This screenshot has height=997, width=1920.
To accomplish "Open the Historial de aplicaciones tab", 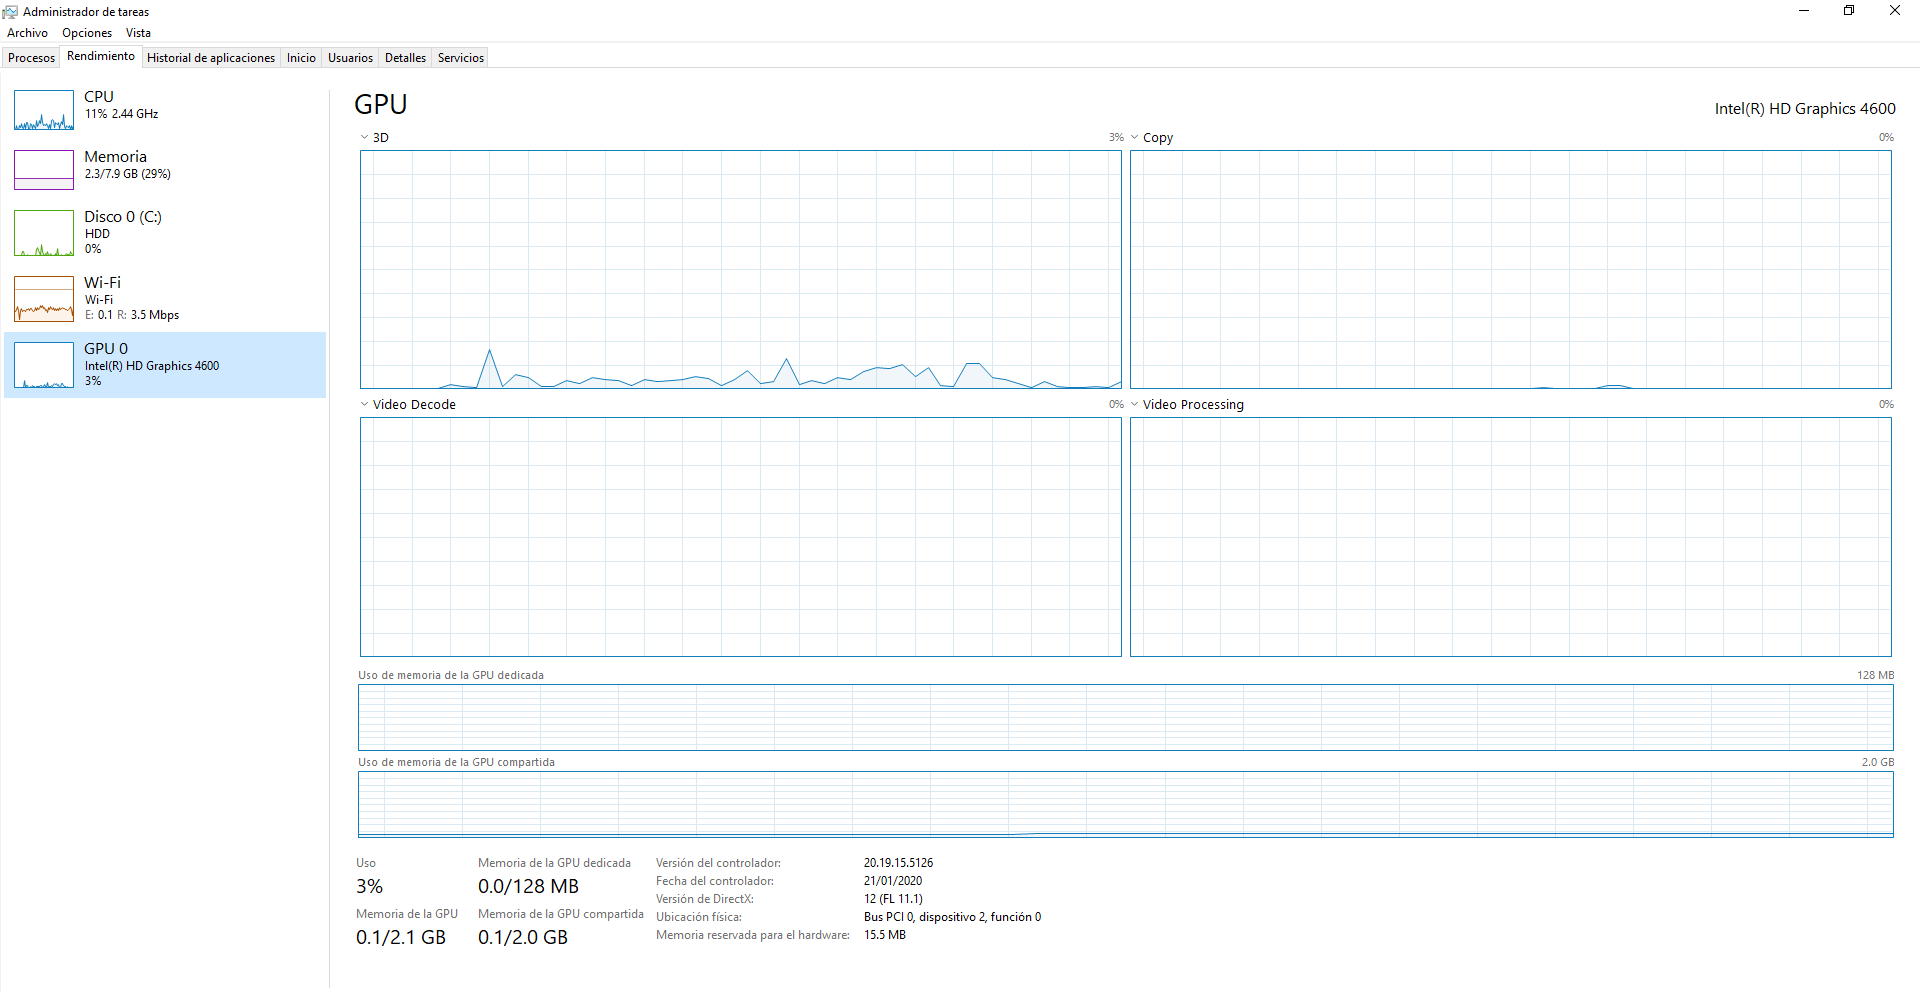I will (x=211, y=58).
